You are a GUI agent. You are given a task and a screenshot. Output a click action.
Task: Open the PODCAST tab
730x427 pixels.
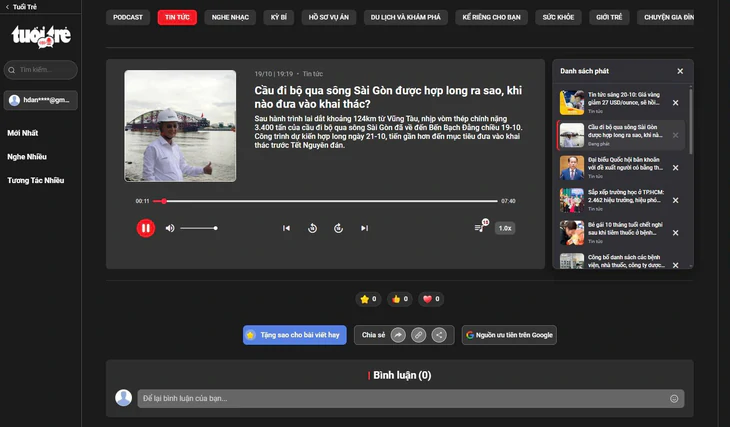point(128,17)
